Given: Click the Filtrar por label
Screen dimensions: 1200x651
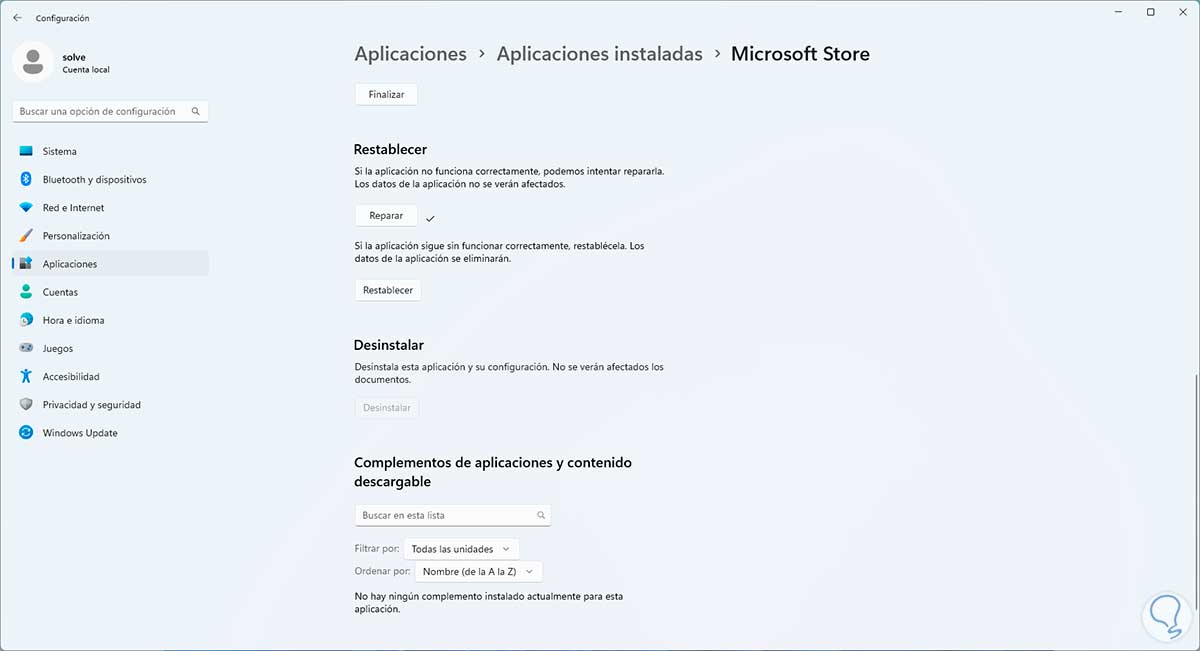Looking at the screenshot, I should pyautogui.click(x=377, y=549).
